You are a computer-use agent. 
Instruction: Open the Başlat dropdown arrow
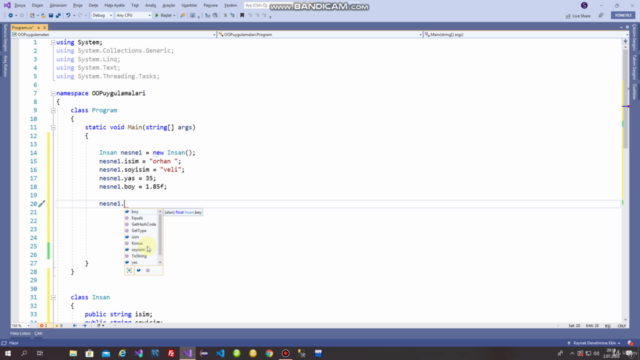click(x=174, y=16)
